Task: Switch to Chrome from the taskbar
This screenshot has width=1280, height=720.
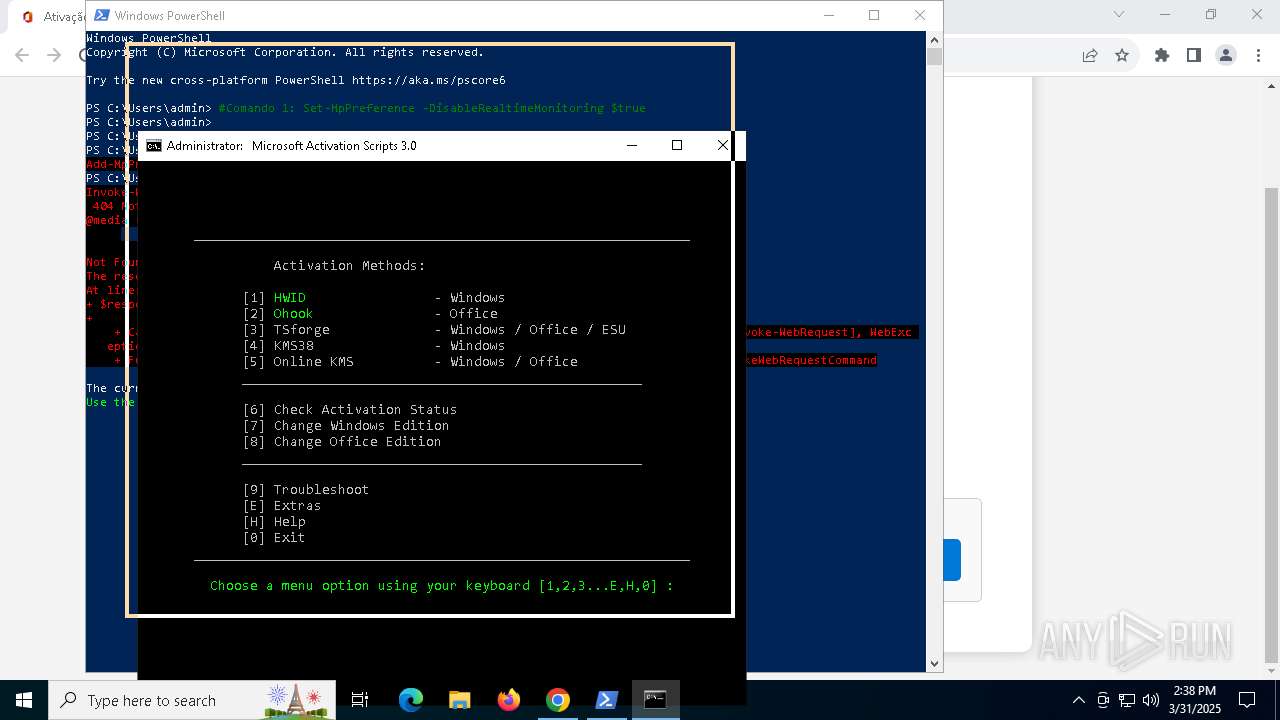Action: coord(557,700)
